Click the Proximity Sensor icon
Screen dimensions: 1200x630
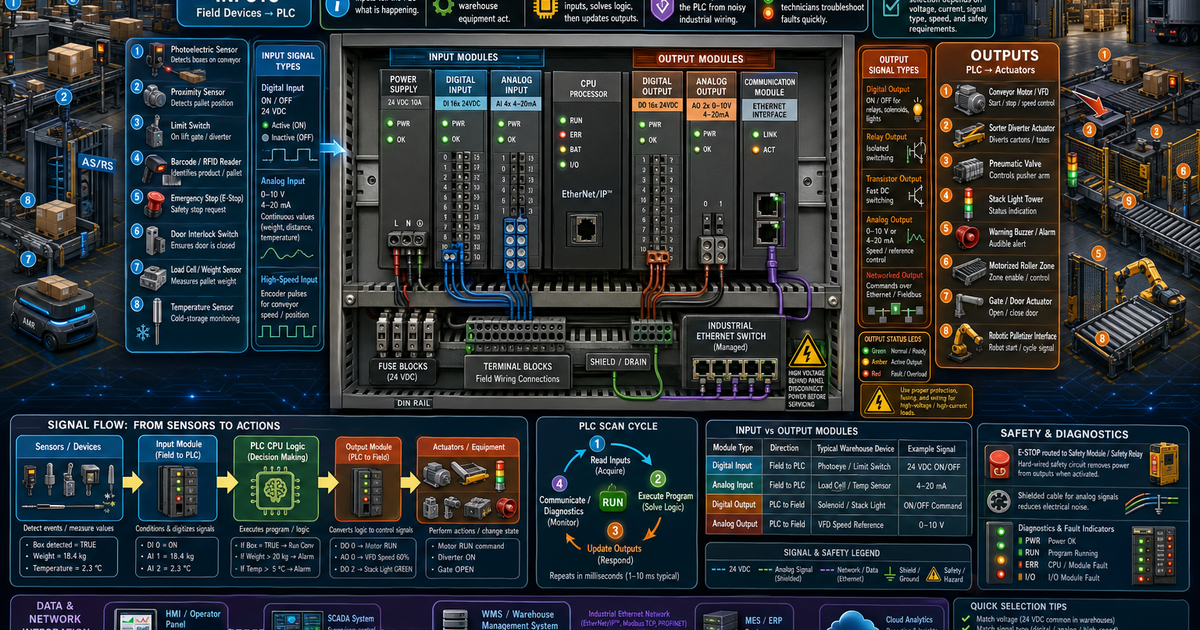click(156, 96)
